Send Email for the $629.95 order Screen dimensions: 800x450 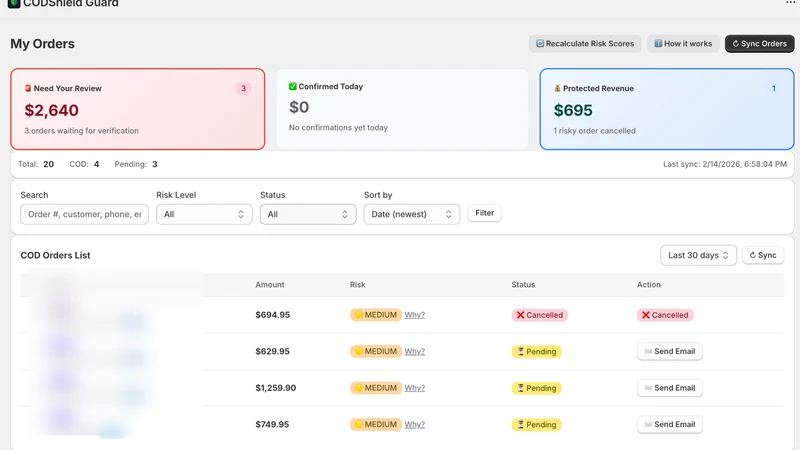[669, 352]
